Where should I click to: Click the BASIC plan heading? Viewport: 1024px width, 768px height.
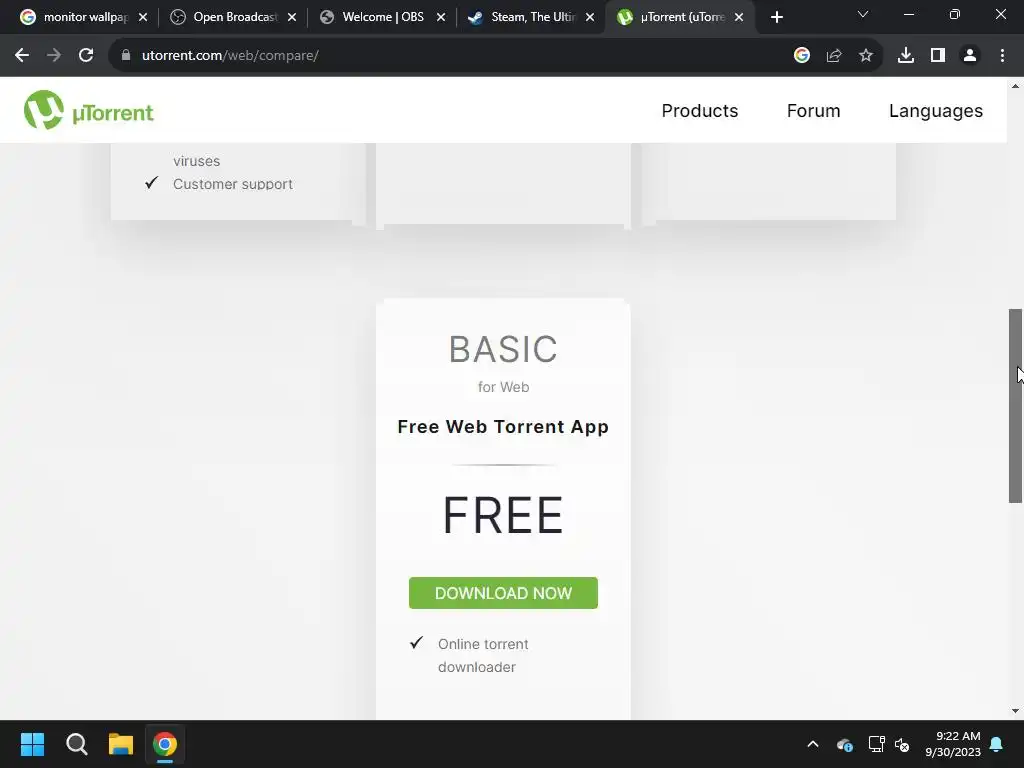[503, 349]
